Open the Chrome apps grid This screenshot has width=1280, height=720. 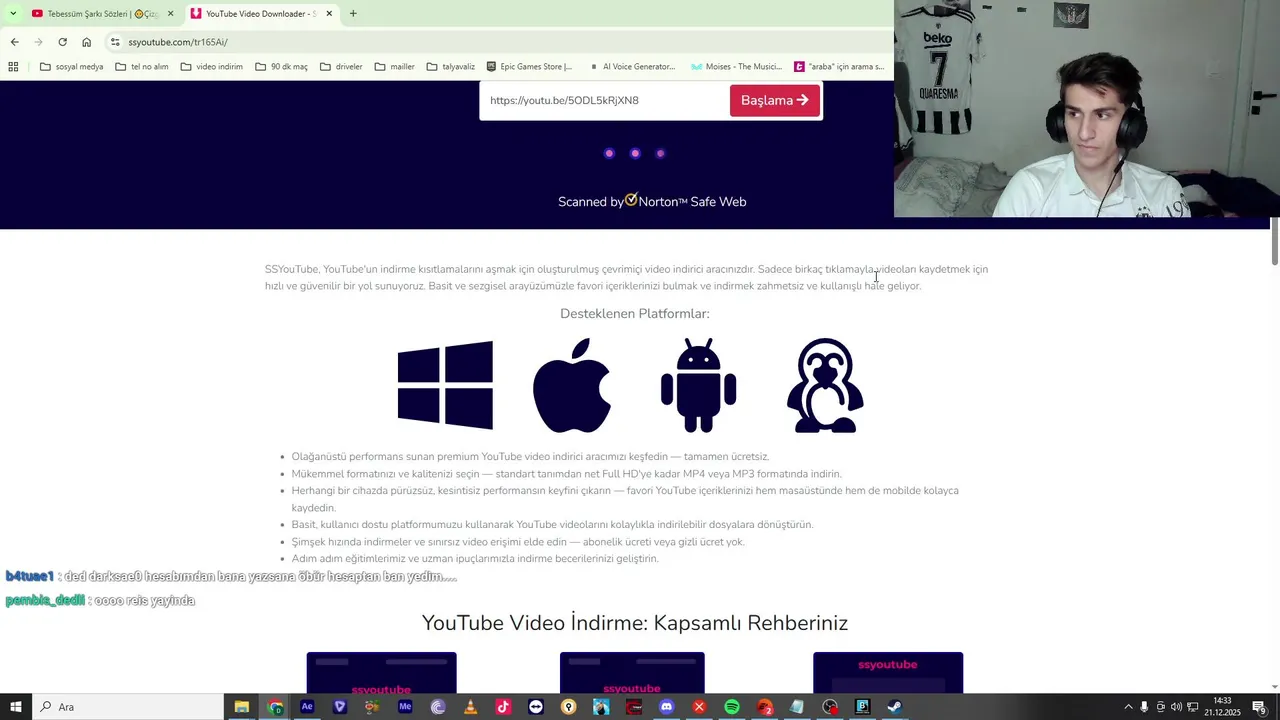[x=13, y=67]
